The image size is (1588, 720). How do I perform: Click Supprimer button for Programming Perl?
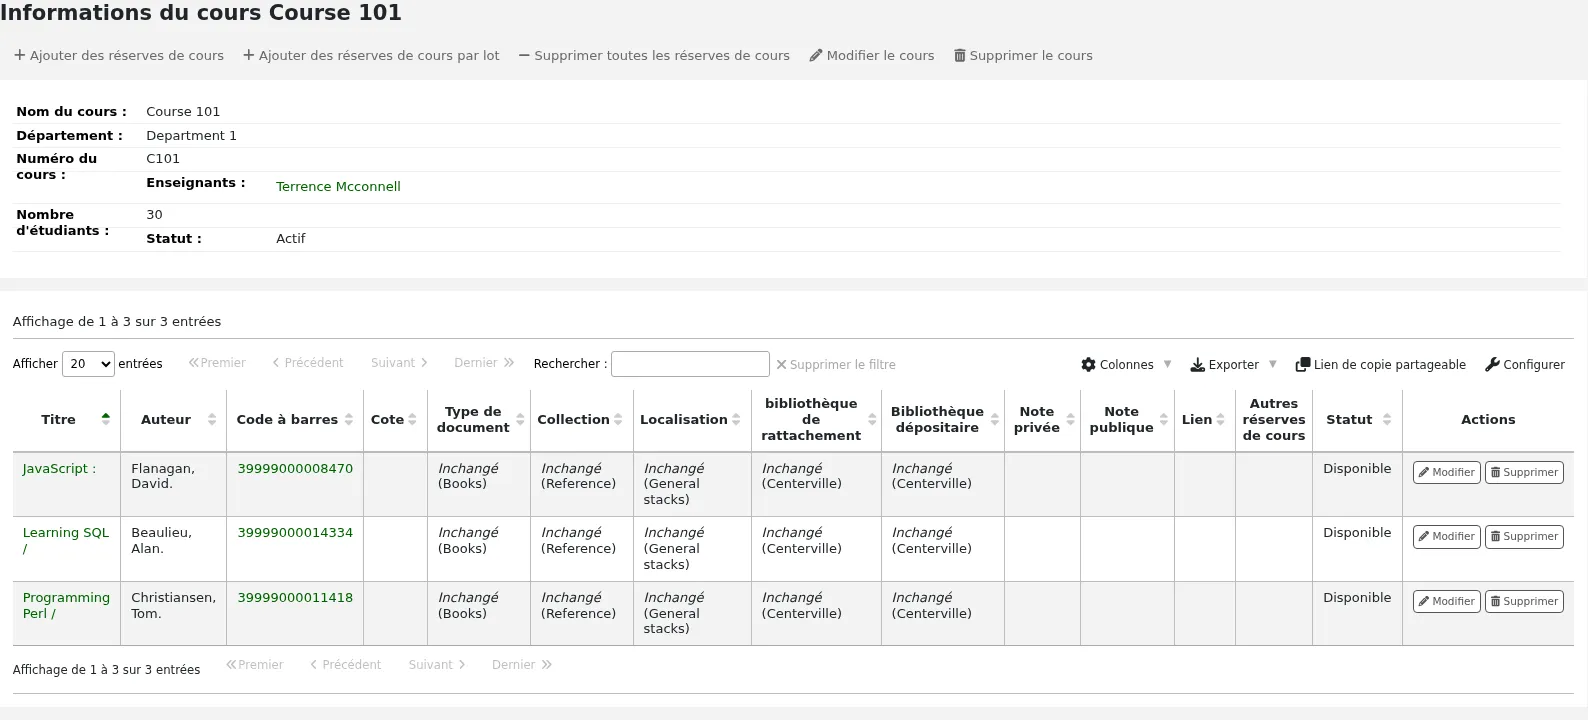click(x=1523, y=602)
